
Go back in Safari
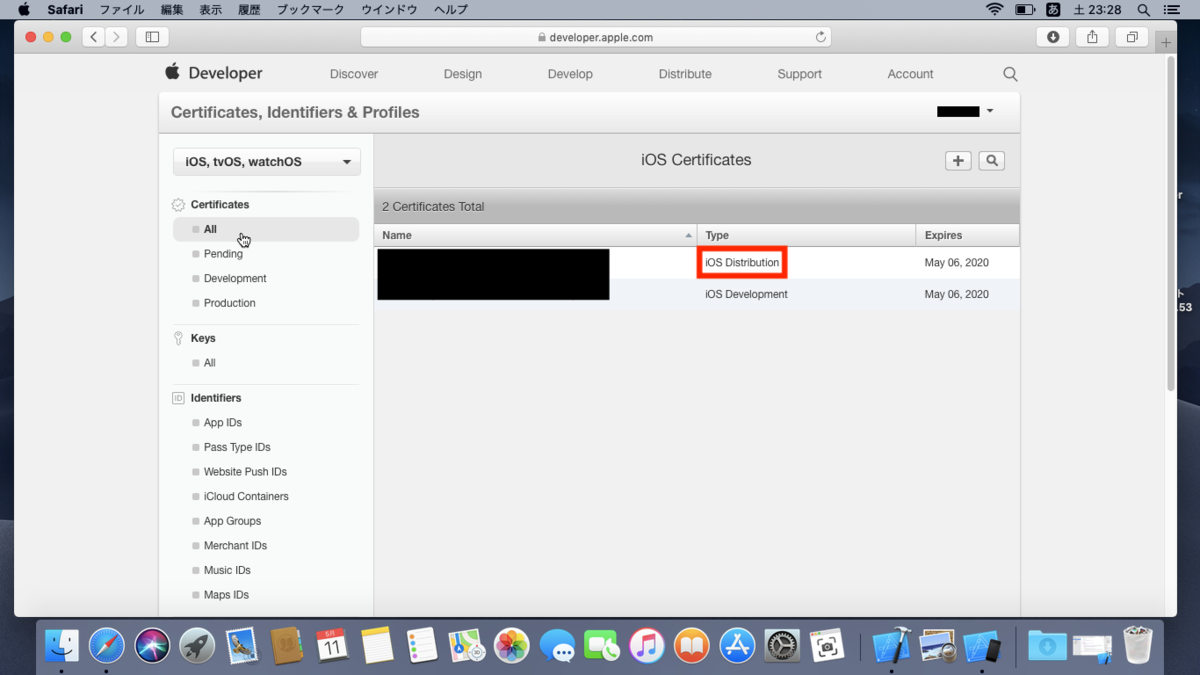coord(94,37)
